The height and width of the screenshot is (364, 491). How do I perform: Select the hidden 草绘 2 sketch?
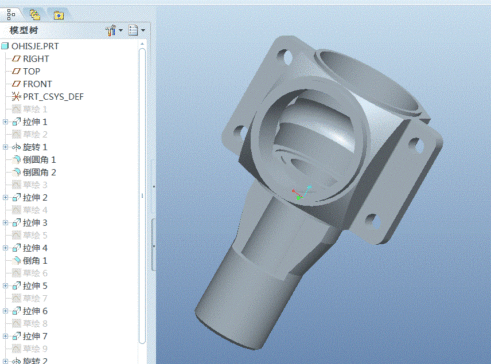35,135
